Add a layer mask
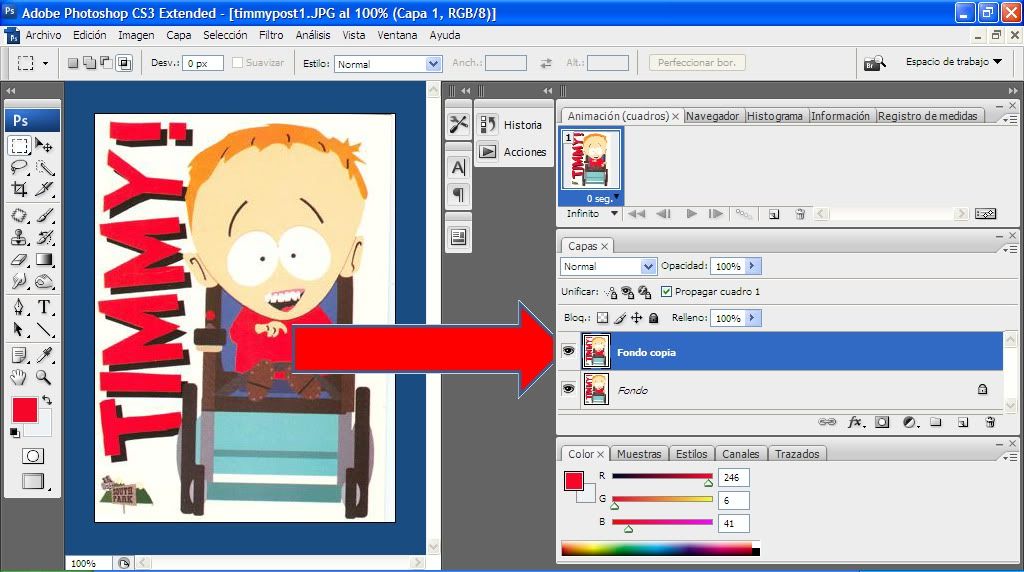The height and width of the screenshot is (572, 1024). [882, 422]
